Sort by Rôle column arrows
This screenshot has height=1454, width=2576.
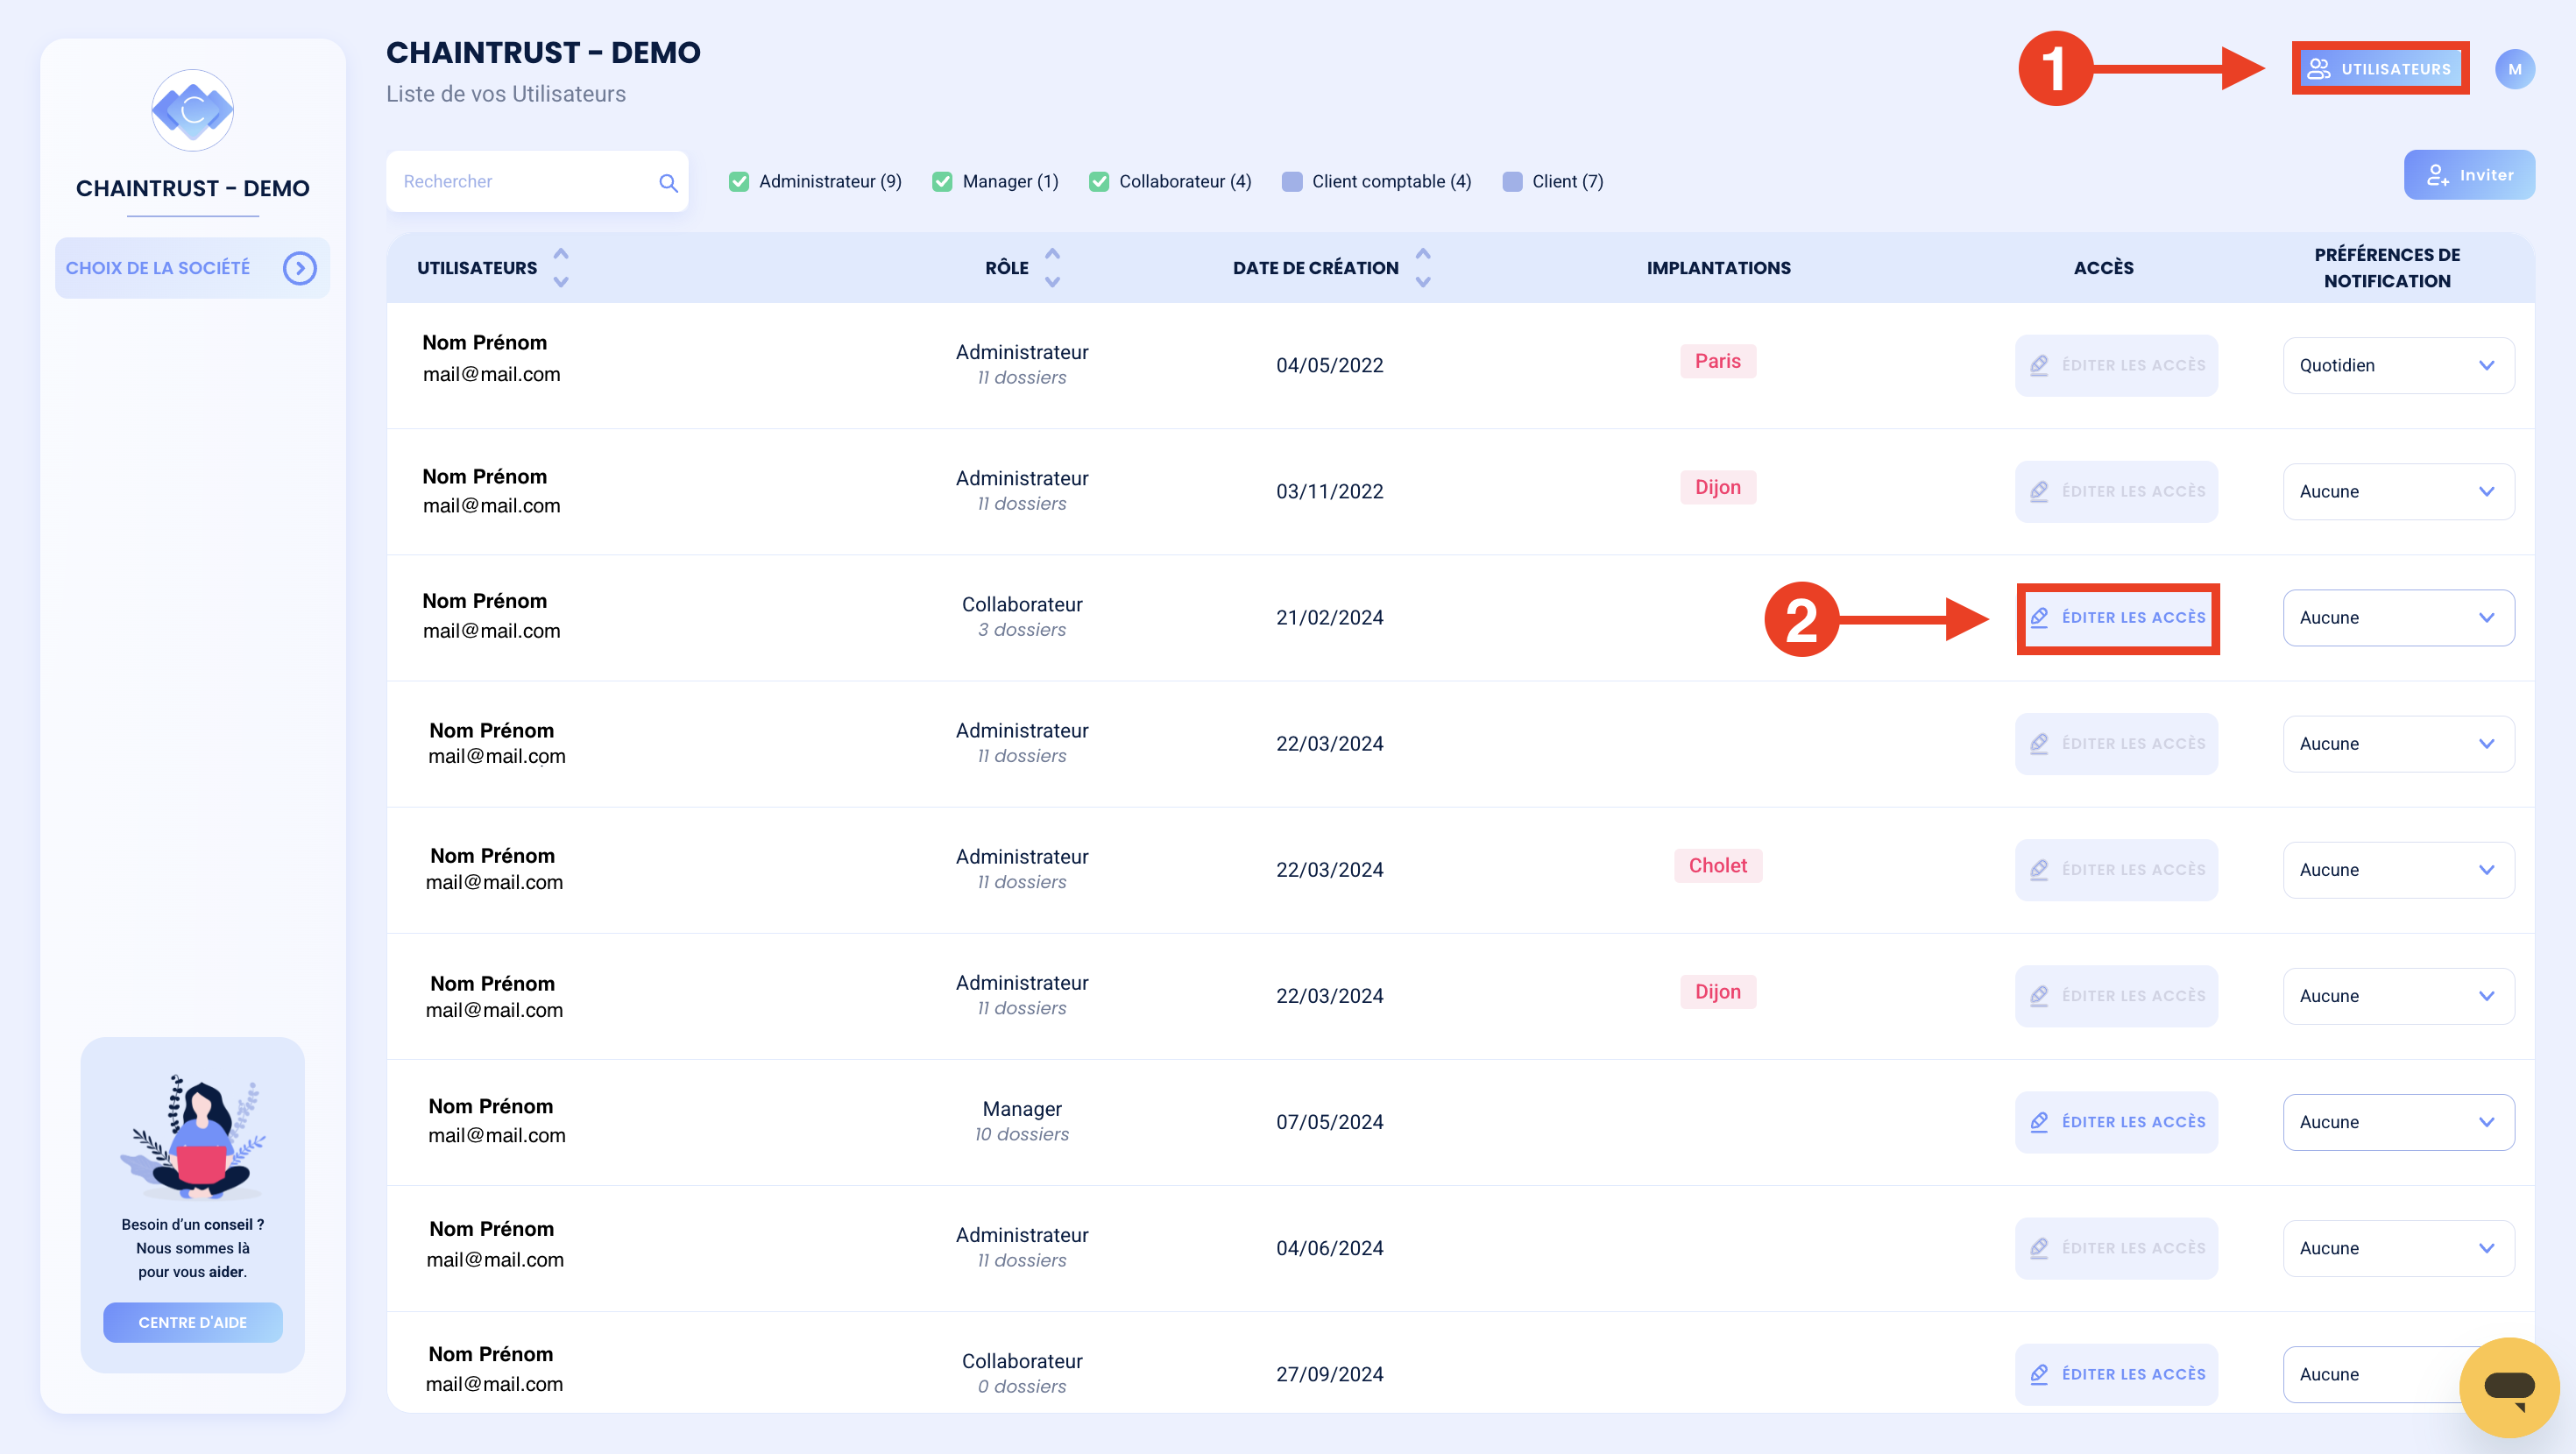coord(1052,267)
